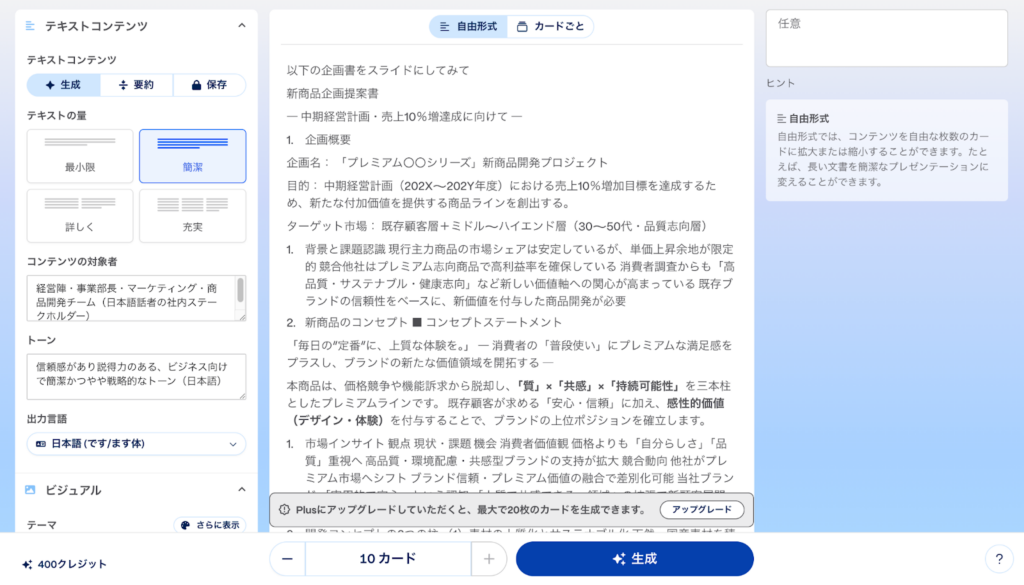Select the 要約 text content mode
The height and width of the screenshot is (585, 1024).
pos(136,85)
